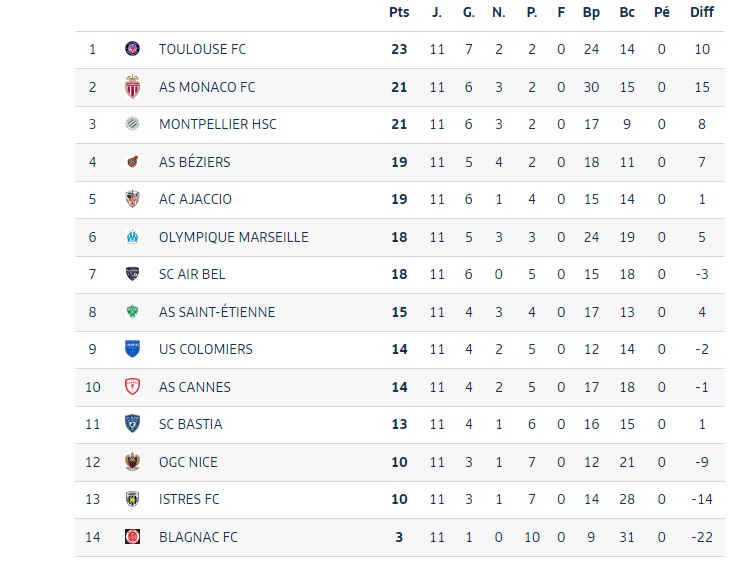Select the US Colomiers team name
Screen dimensions: 741x576
[205, 349]
